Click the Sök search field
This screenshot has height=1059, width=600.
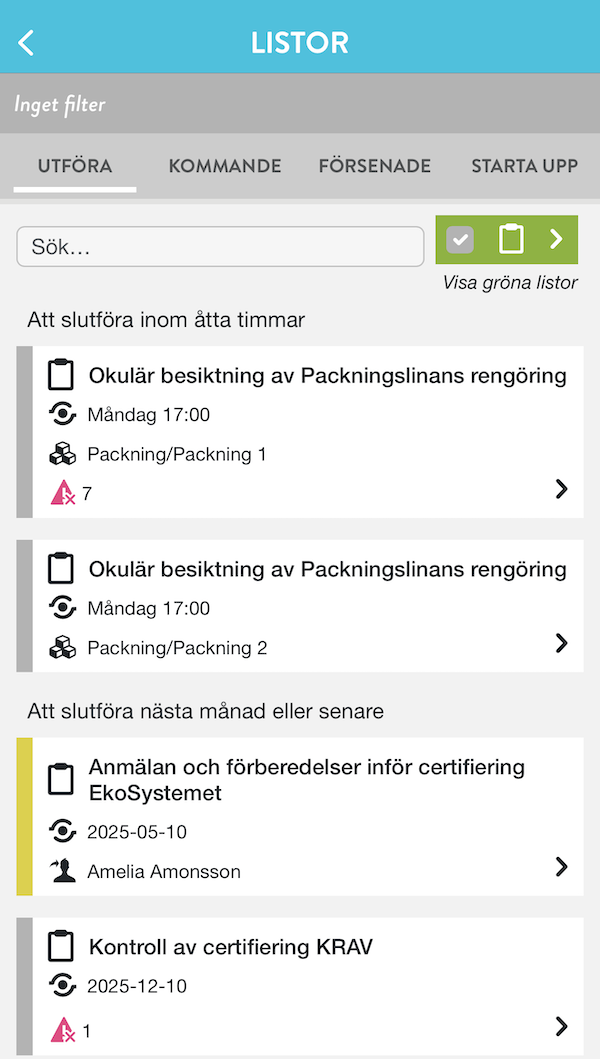(220, 247)
